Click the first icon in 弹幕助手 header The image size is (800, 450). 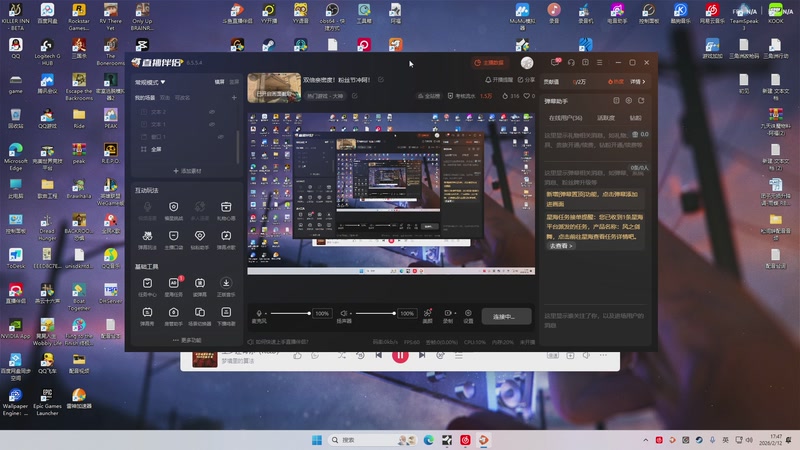616,101
